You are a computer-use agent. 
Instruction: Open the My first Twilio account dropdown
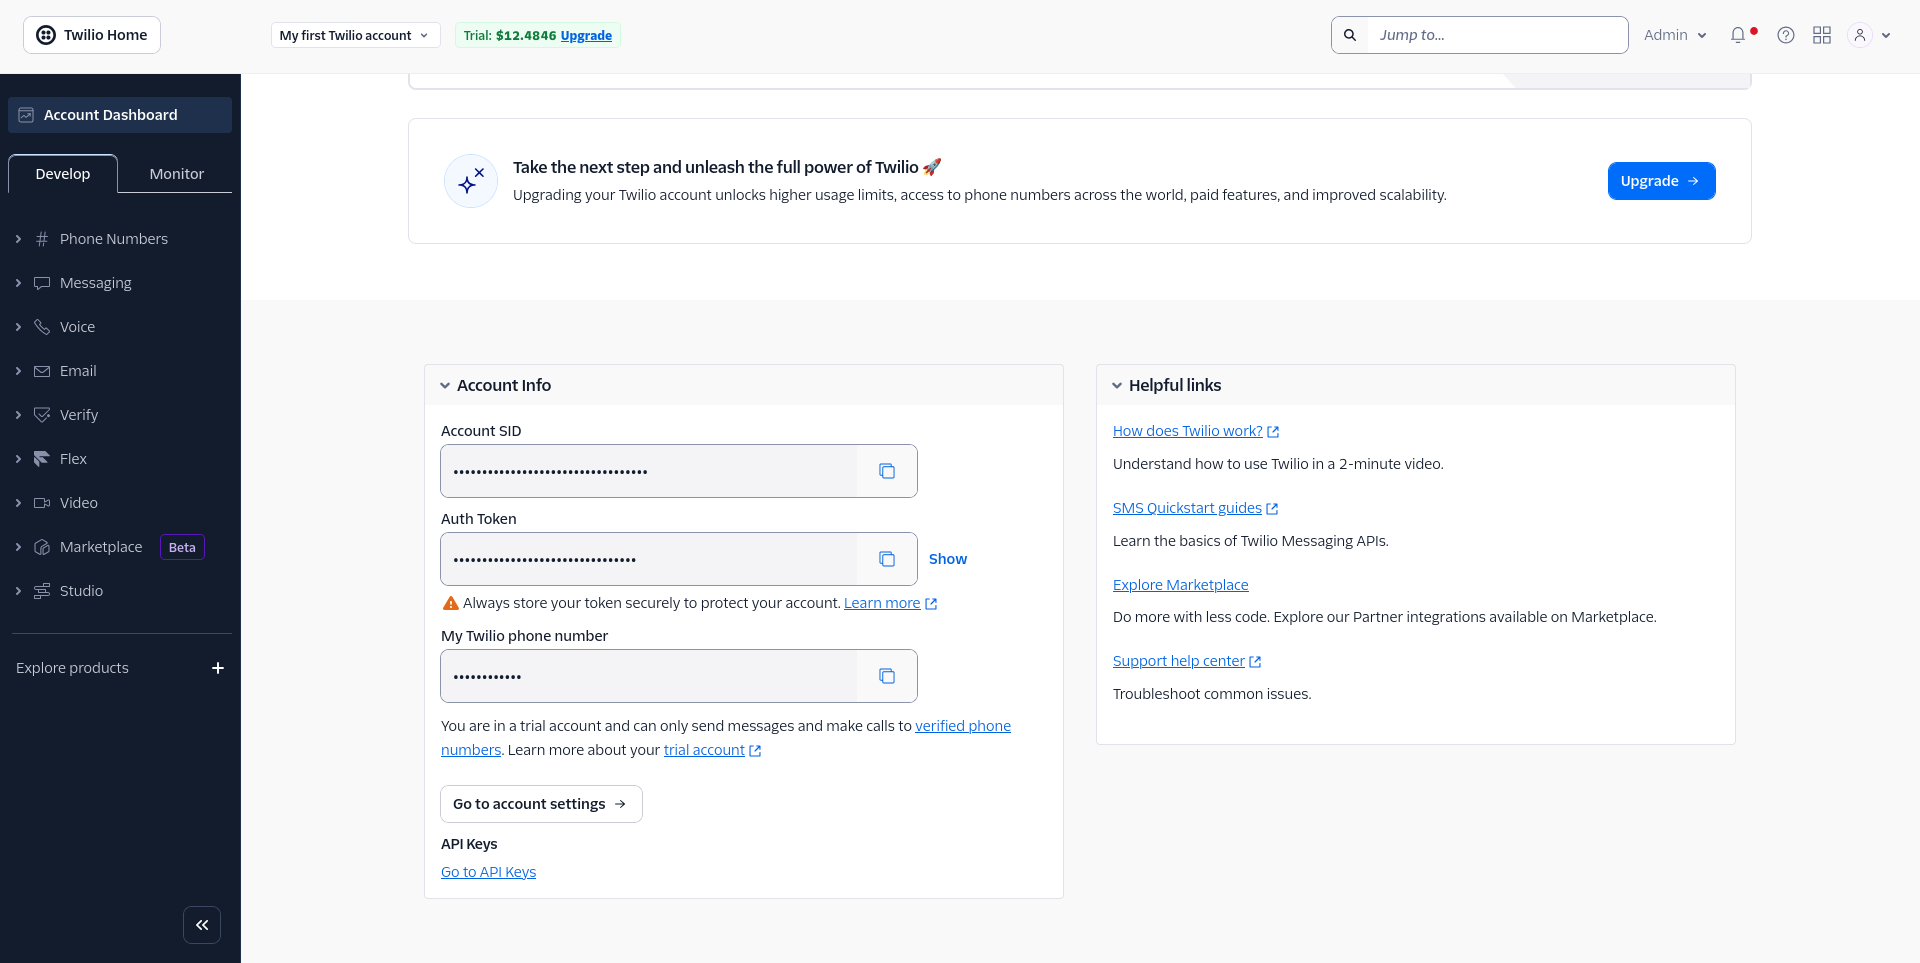(x=354, y=34)
